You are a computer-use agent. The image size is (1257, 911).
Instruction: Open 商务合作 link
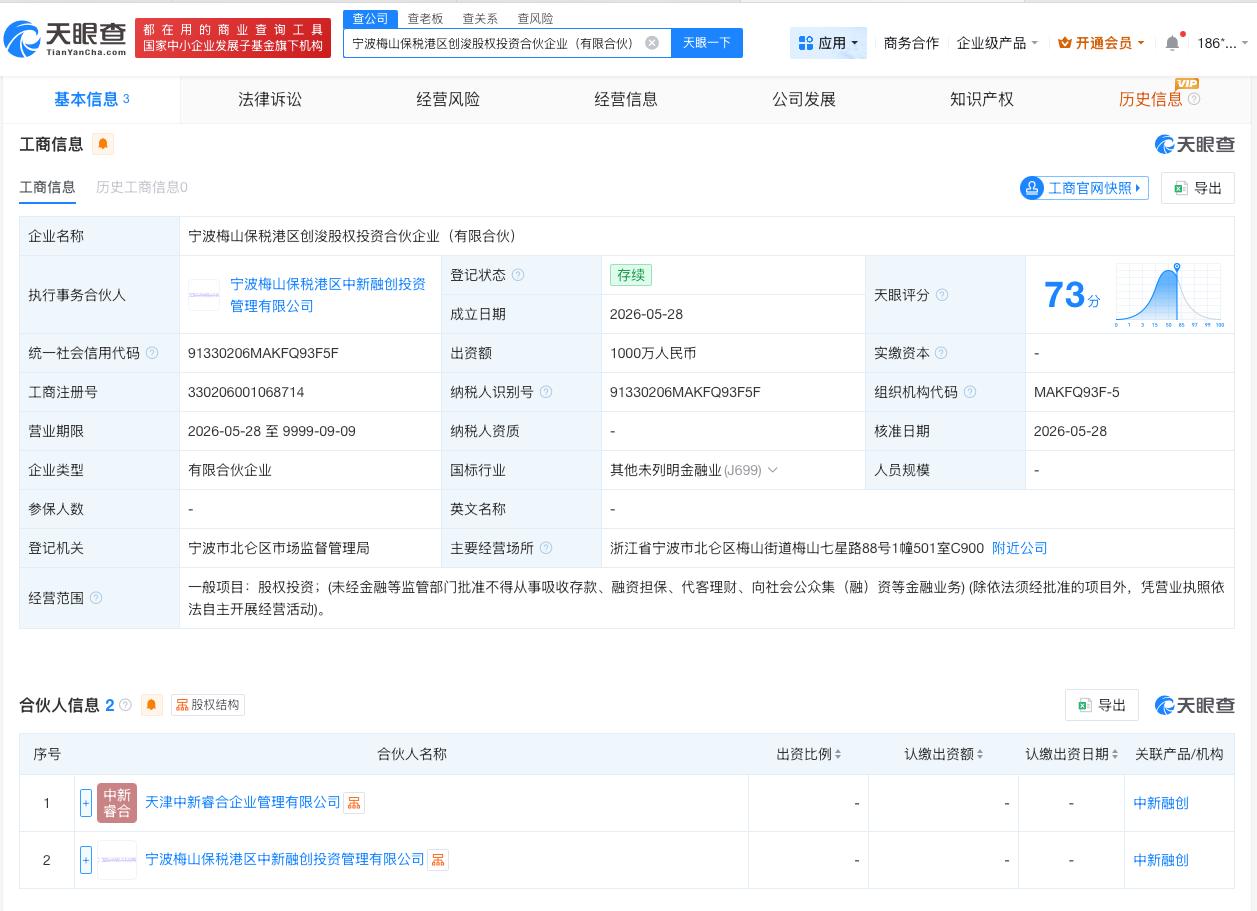tap(911, 43)
